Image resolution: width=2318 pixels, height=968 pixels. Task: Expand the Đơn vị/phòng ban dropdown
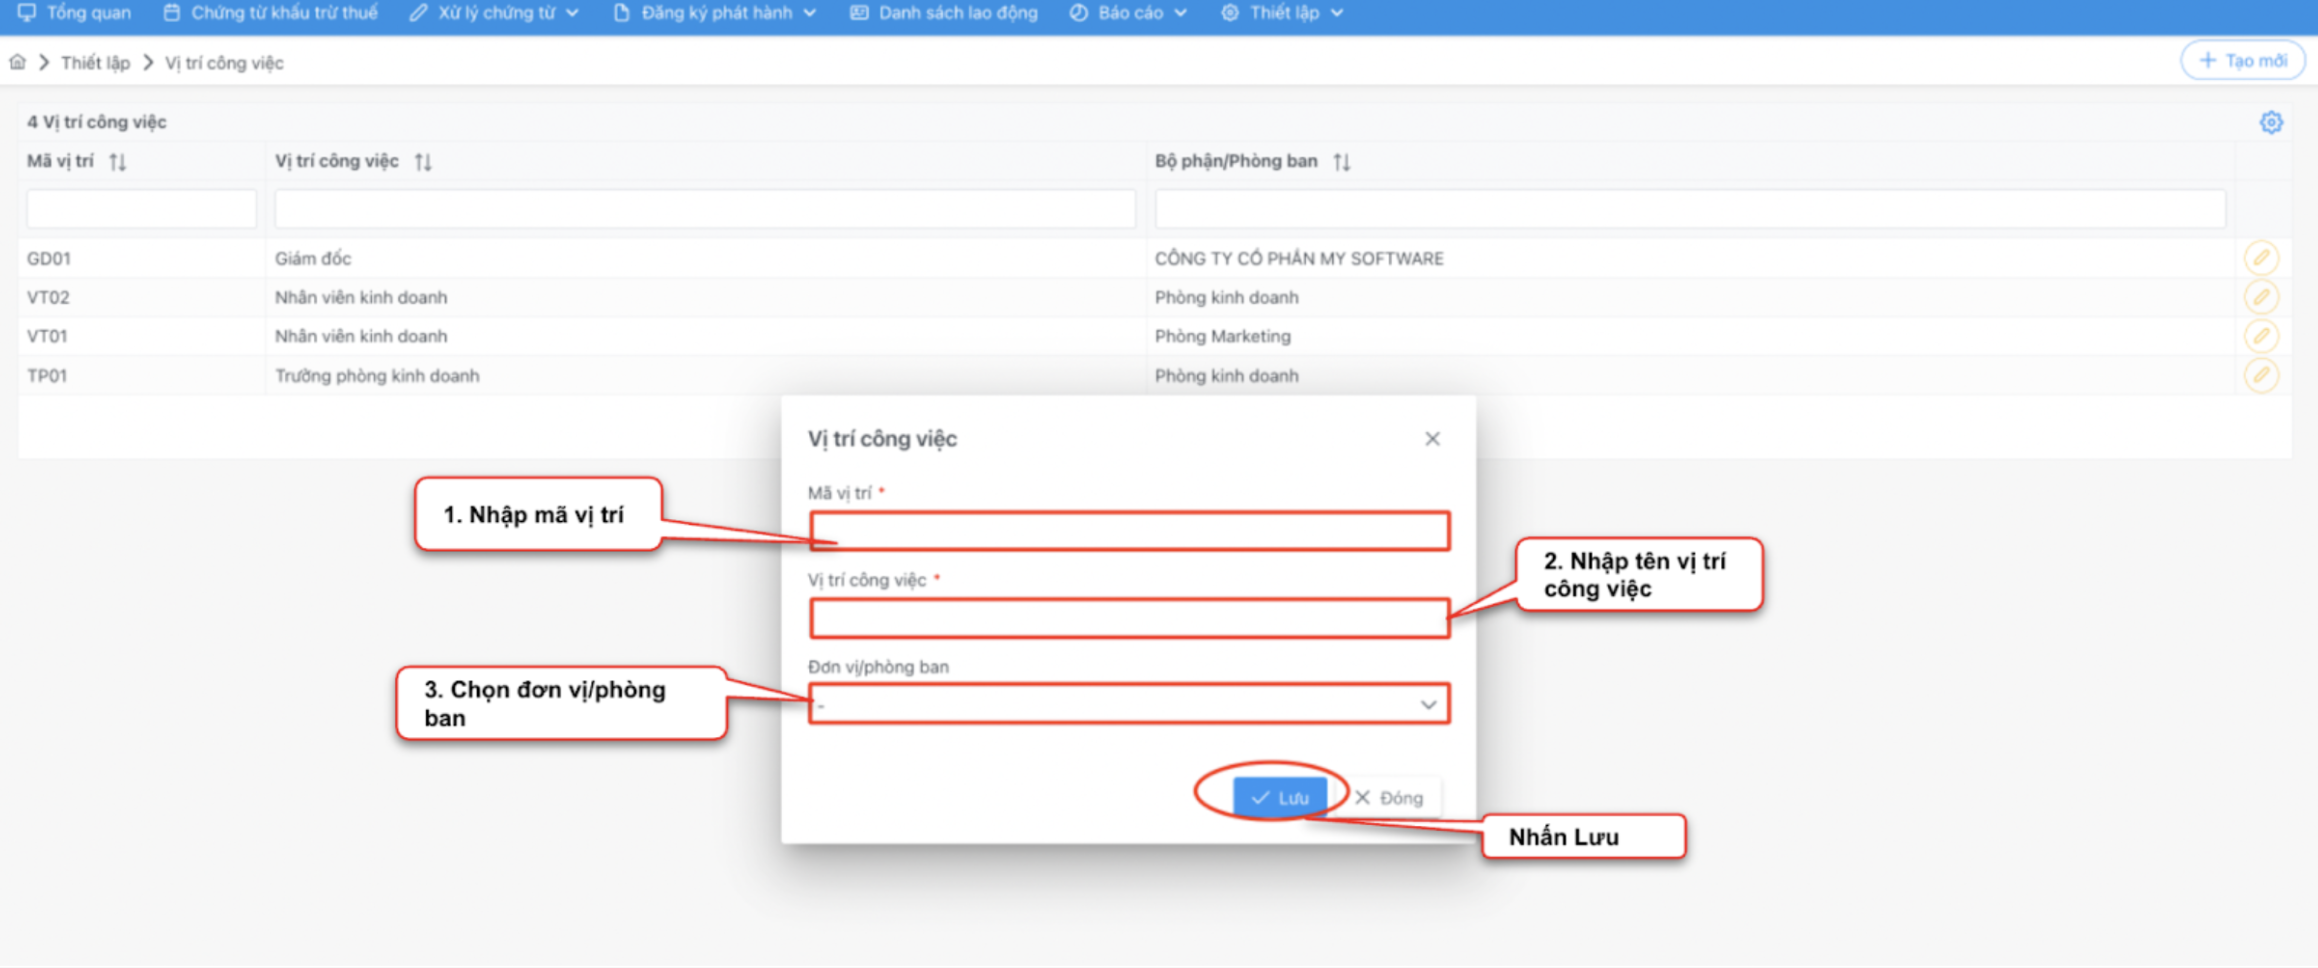1428,705
